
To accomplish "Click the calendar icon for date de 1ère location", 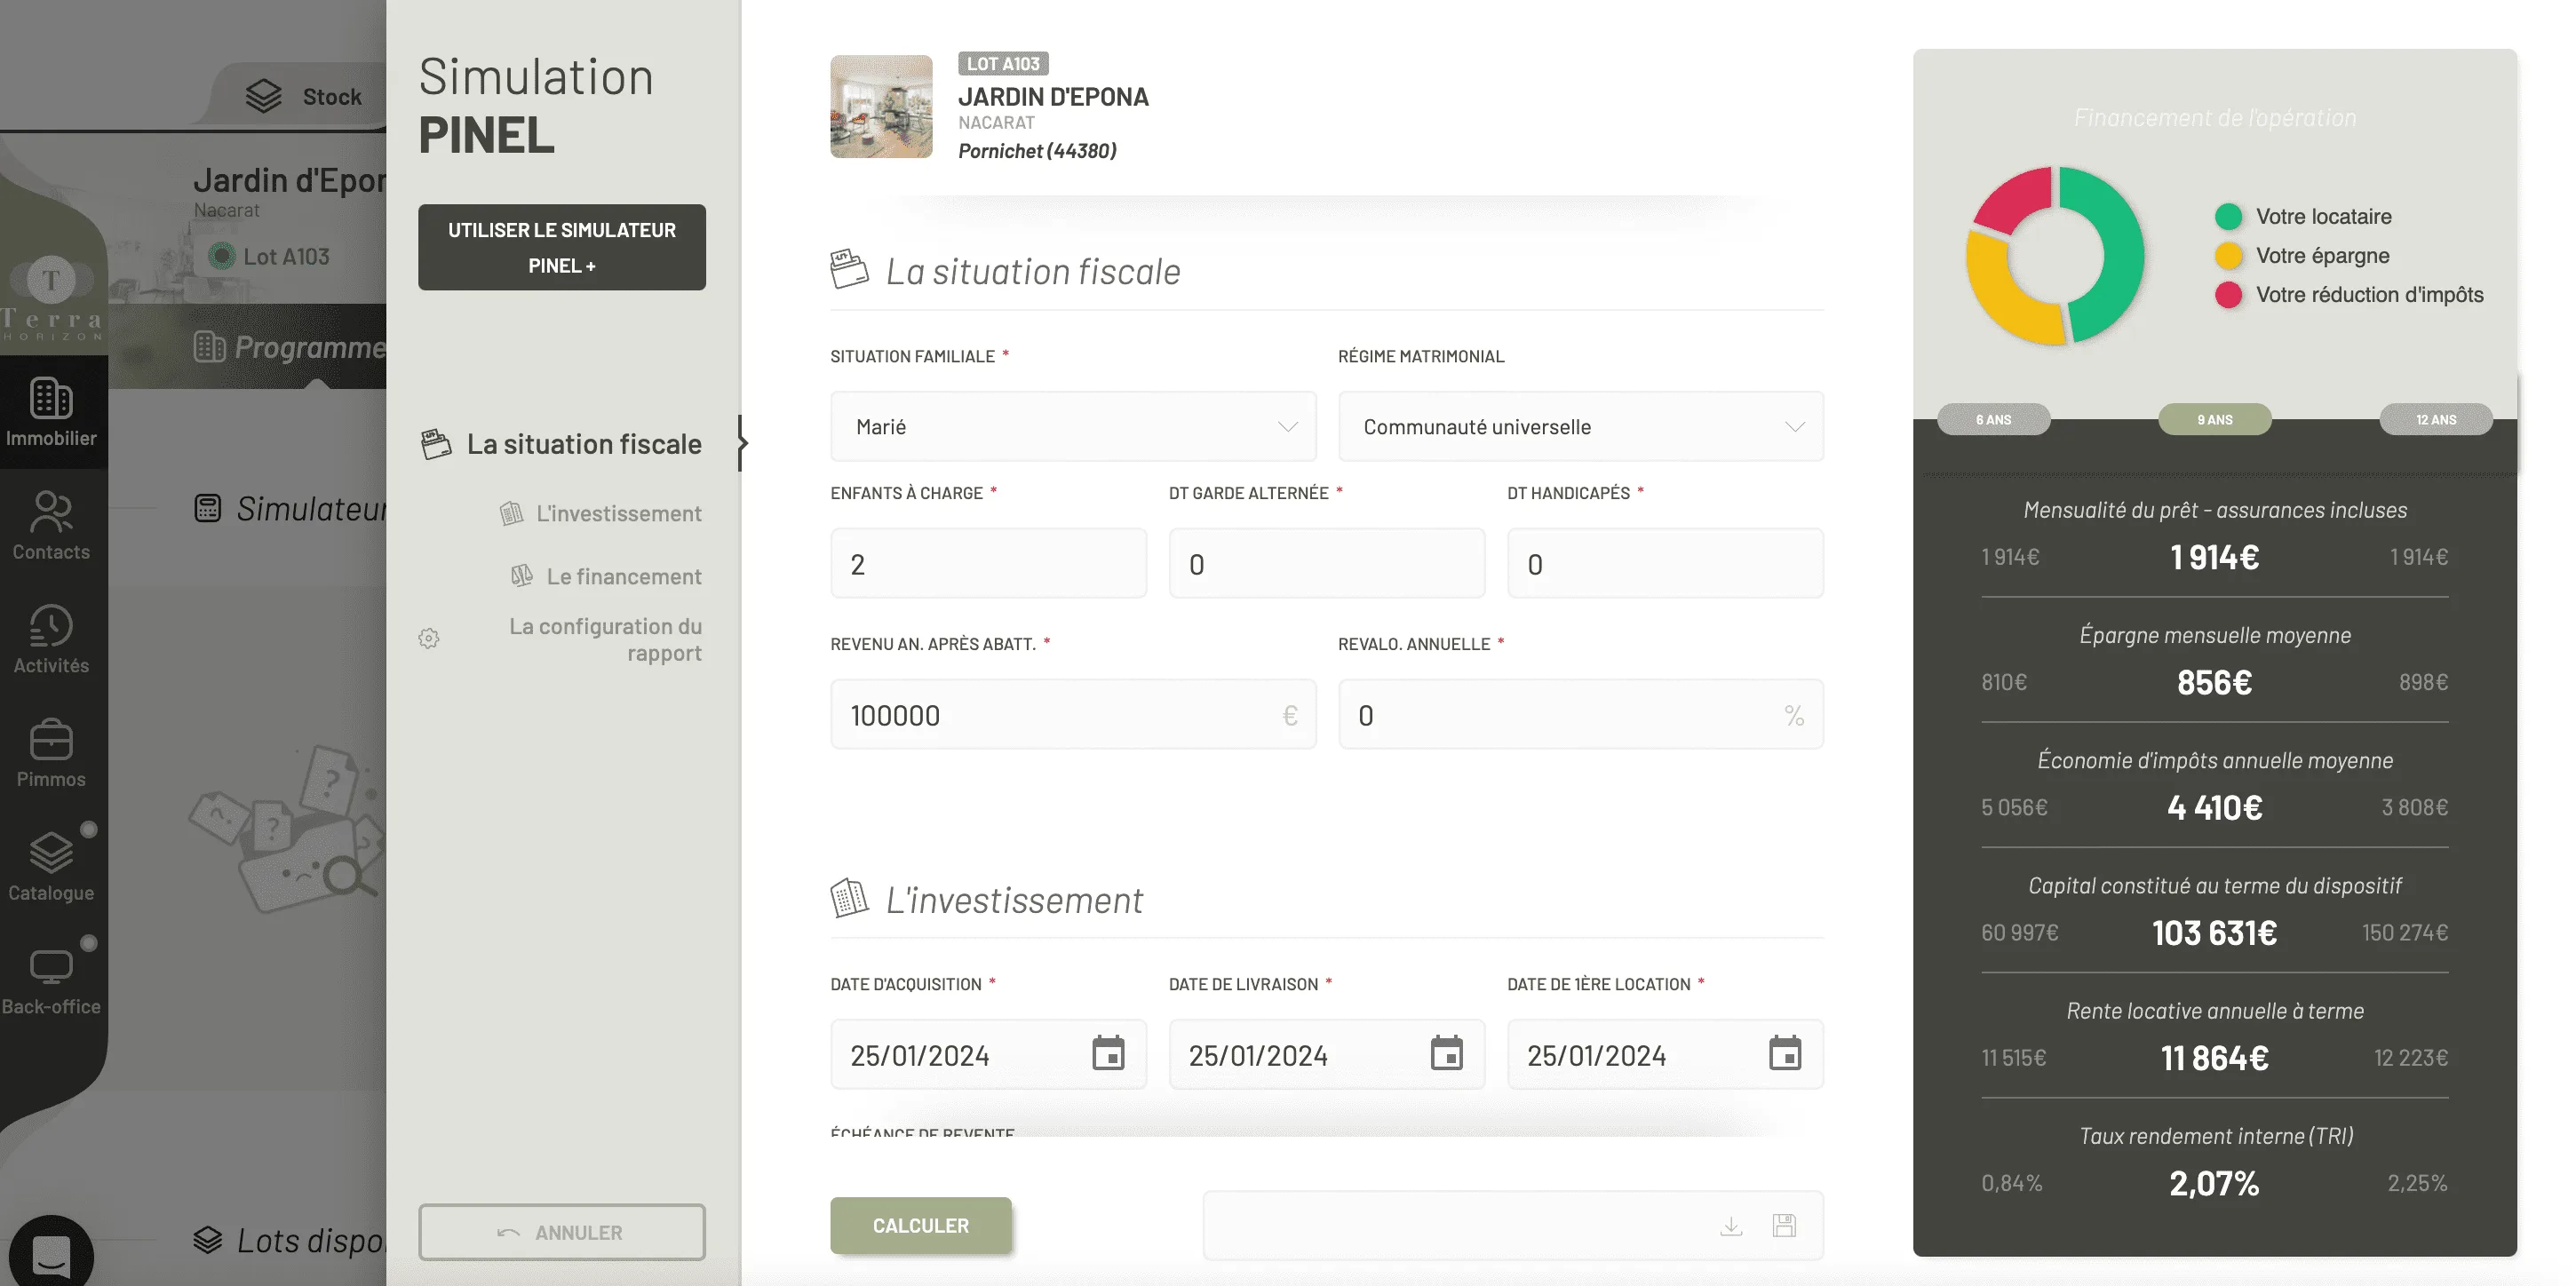I will pos(1785,1054).
